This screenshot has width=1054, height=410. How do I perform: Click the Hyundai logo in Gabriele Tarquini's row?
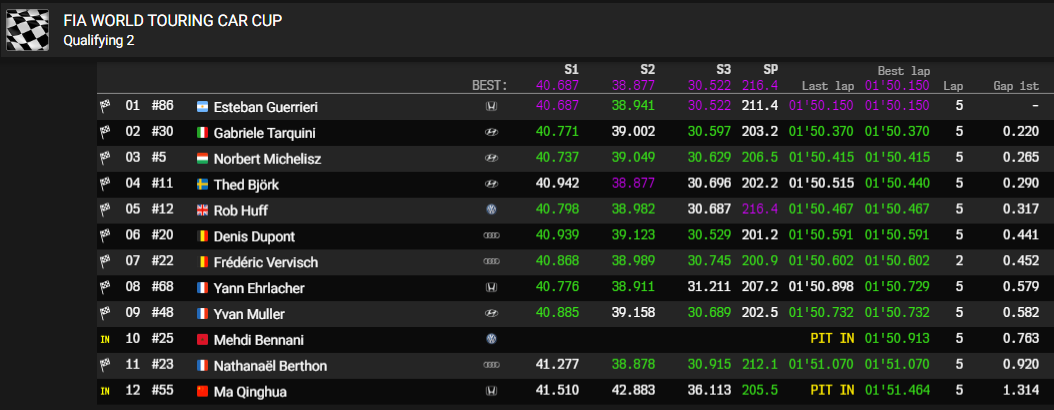point(491,132)
